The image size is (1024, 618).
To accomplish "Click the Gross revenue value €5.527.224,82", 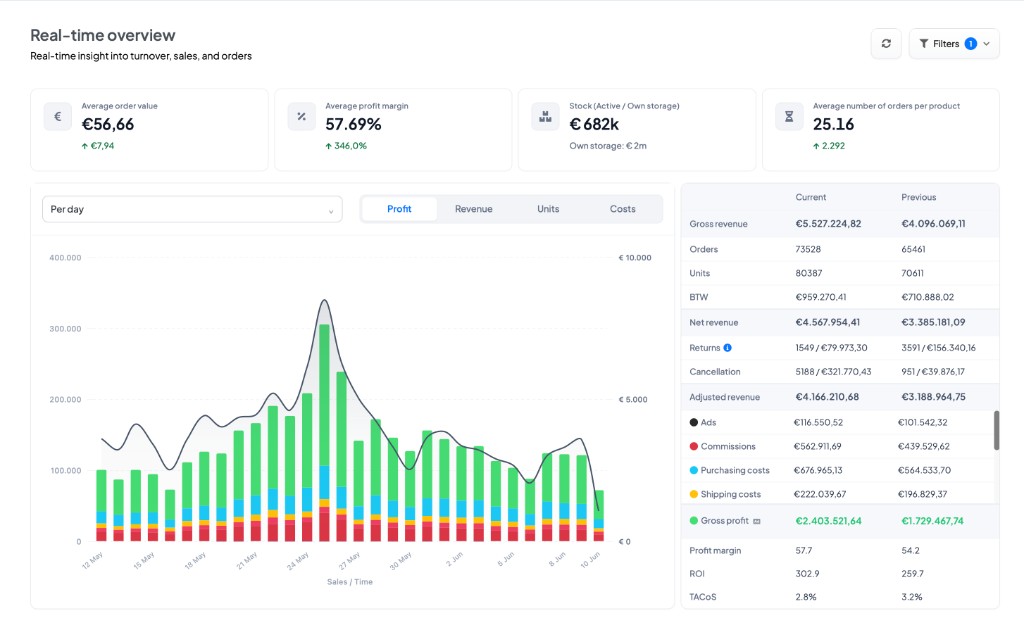I will coord(828,224).
